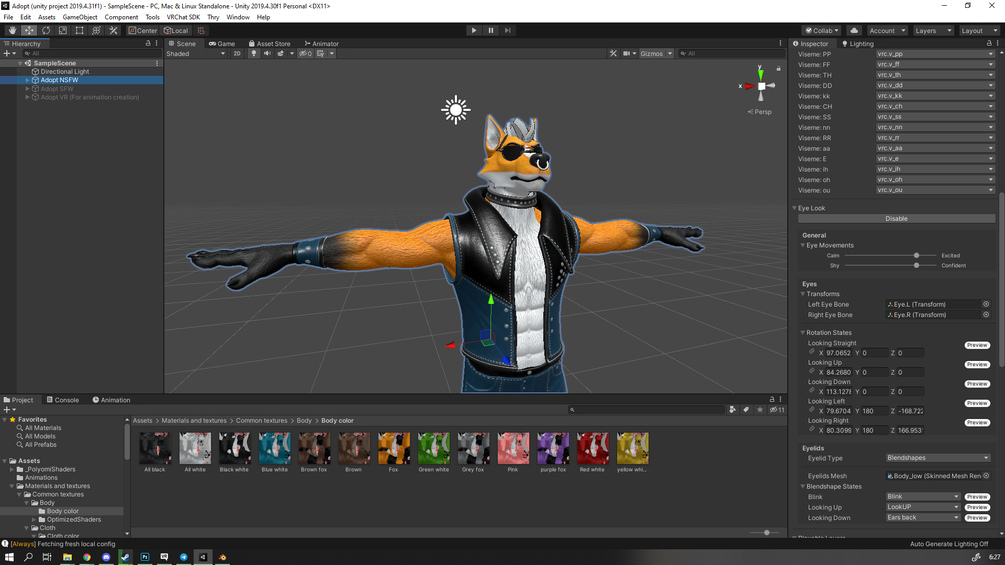Switch to the Lighting tab
This screenshot has height=565, width=1005.
point(858,44)
